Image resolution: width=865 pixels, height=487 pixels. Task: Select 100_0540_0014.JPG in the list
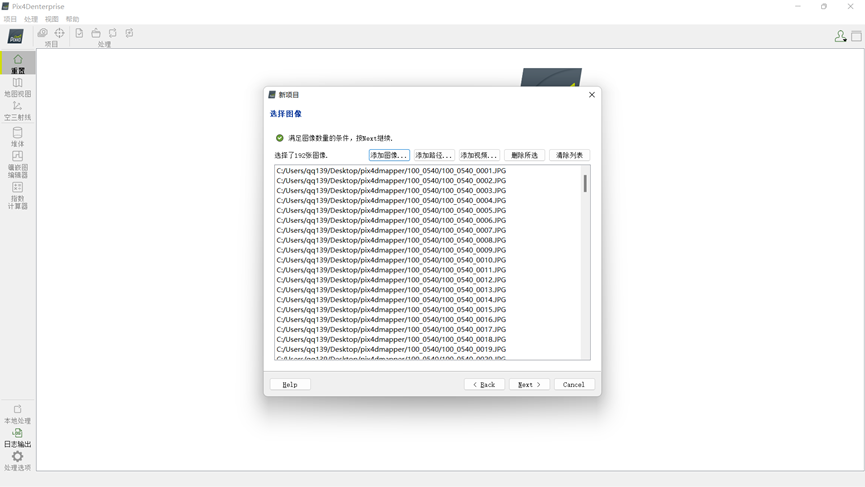pyautogui.click(x=391, y=300)
